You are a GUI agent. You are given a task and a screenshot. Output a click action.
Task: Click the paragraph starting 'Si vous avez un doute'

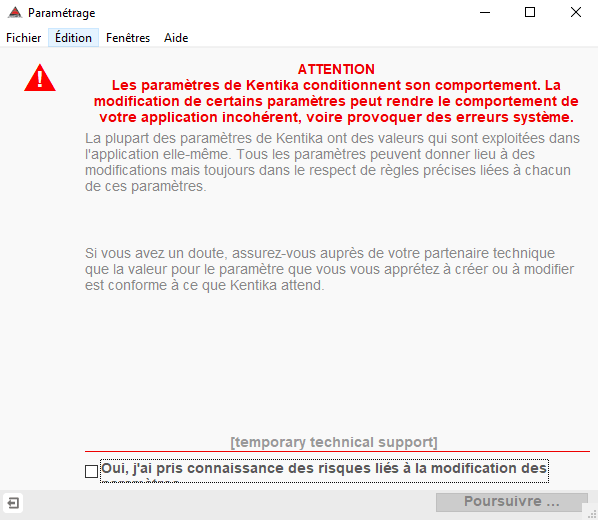329,269
